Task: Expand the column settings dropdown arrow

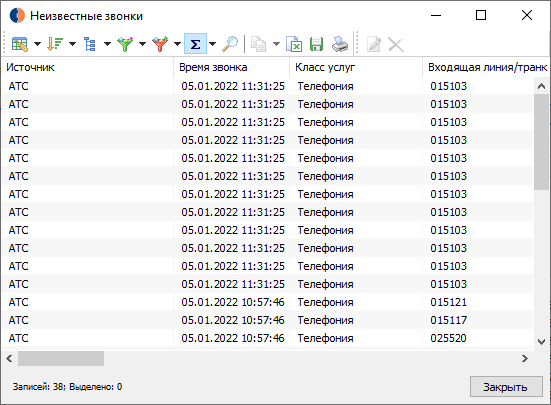Action: [x=37, y=44]
